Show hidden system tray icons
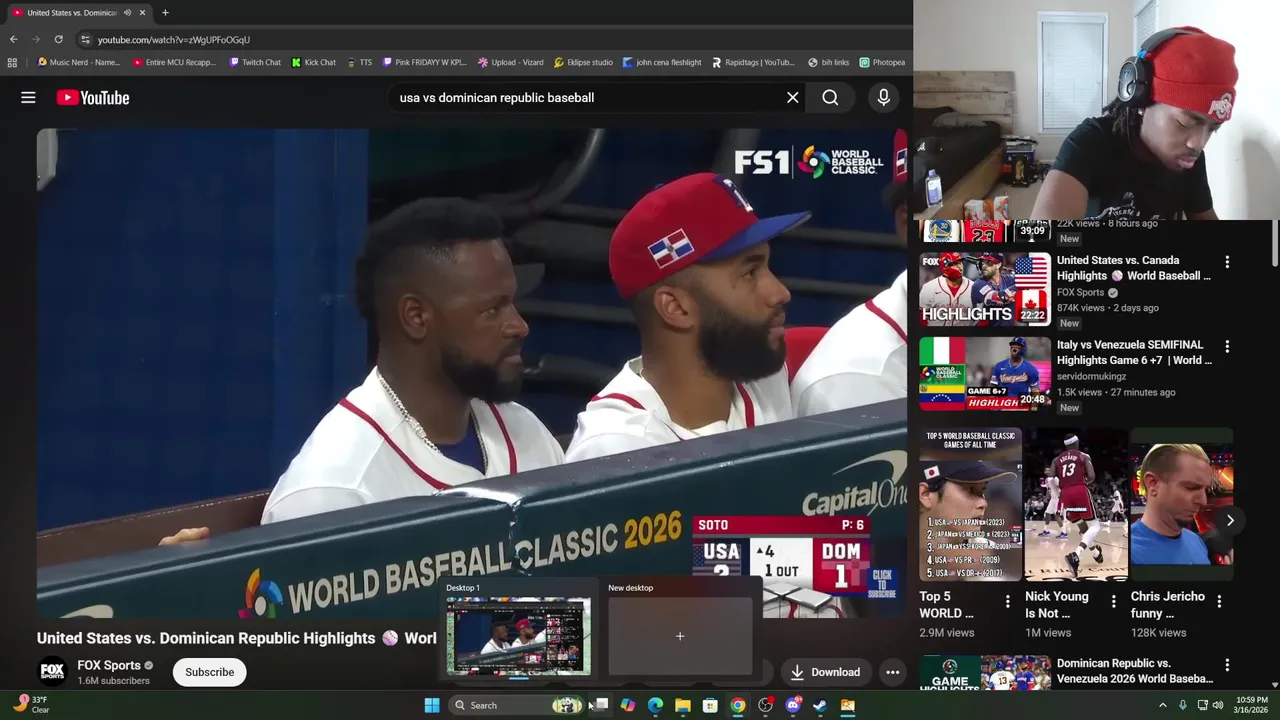1280x720 pixels. point(1162,705)
